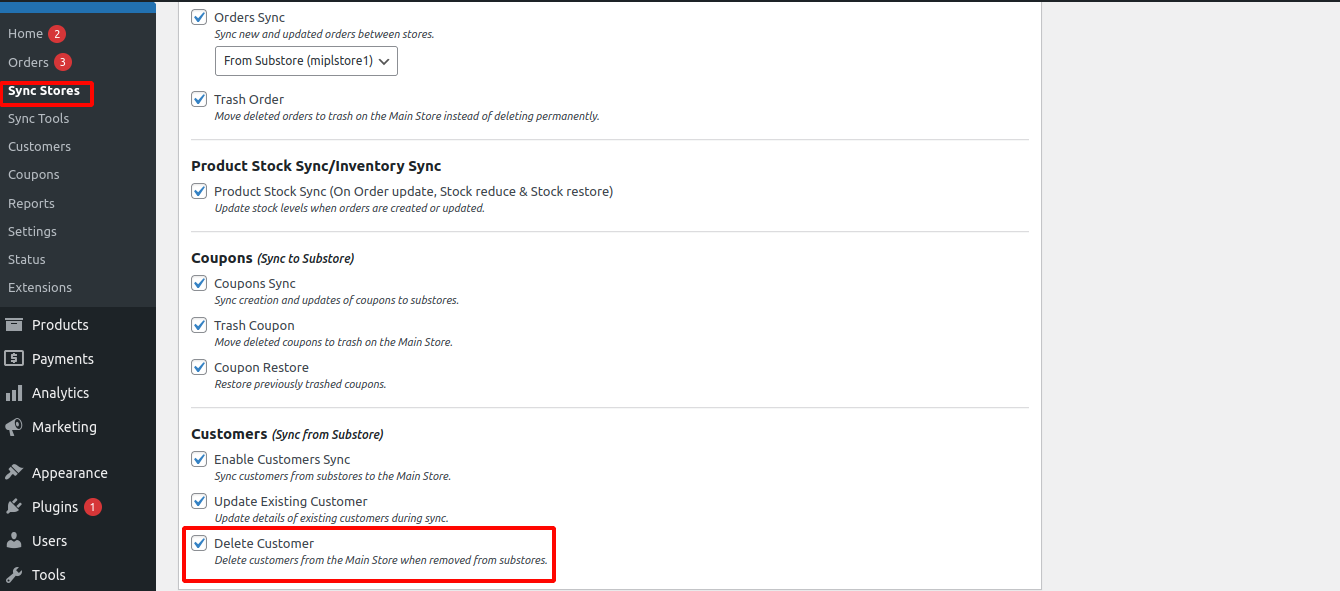Open the Extensions submenu link
Viewport: 1340px width, 591px height.
pyautogui.click(x=40, y=288)
